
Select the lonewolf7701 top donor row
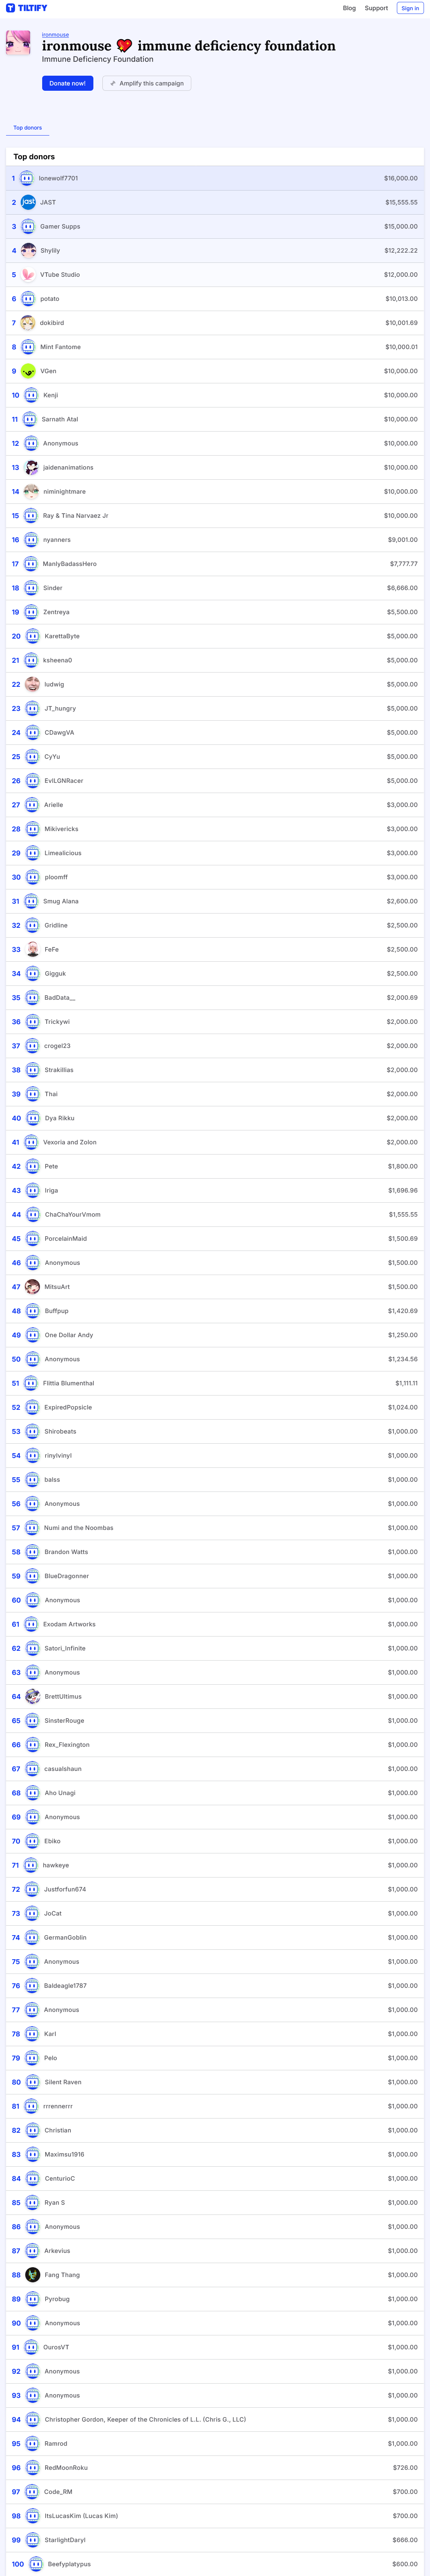pyautogui.click(x=215, y=178)
